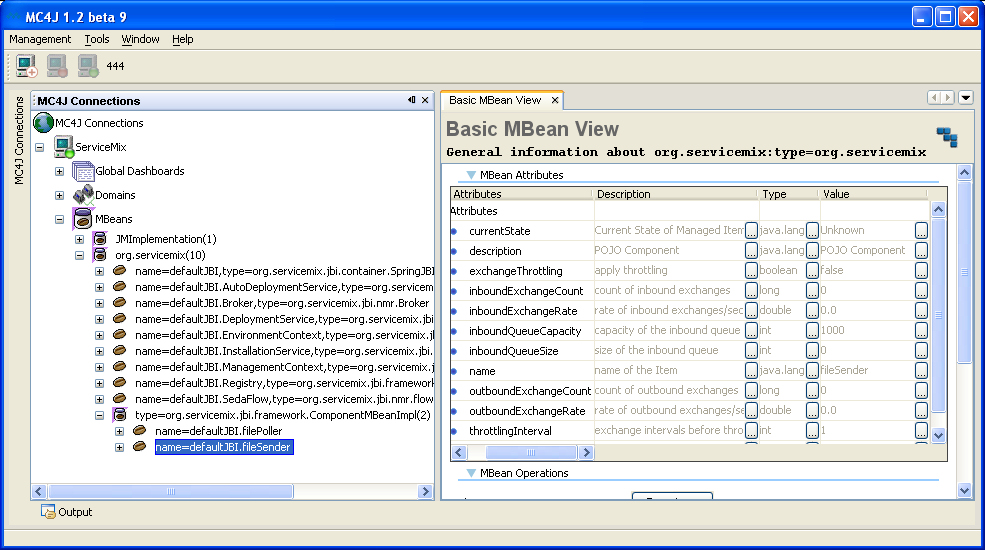Click the MBeans jar icon
Image resolution: width=985 pixels, height=550 pixels.
coord(83,219)
